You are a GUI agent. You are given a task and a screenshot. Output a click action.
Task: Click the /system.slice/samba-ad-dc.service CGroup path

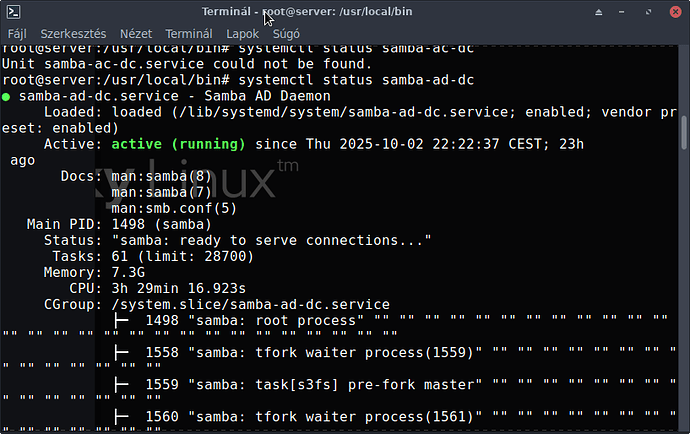[250, 304]
